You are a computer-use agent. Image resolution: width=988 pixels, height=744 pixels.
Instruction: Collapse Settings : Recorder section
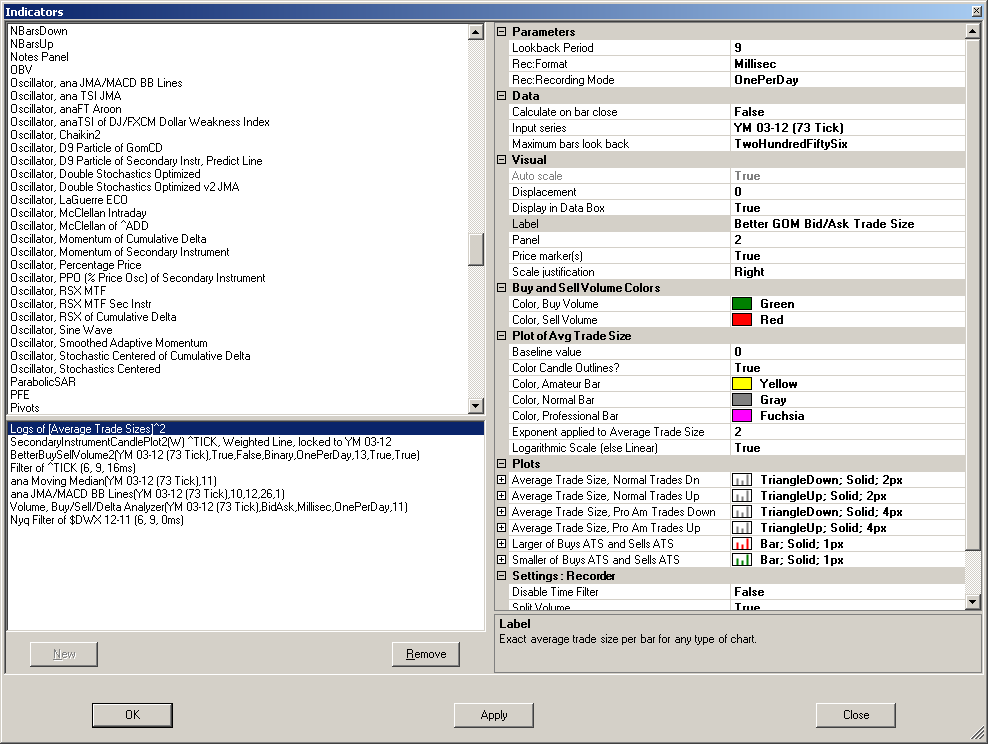[x=502, y=576]
